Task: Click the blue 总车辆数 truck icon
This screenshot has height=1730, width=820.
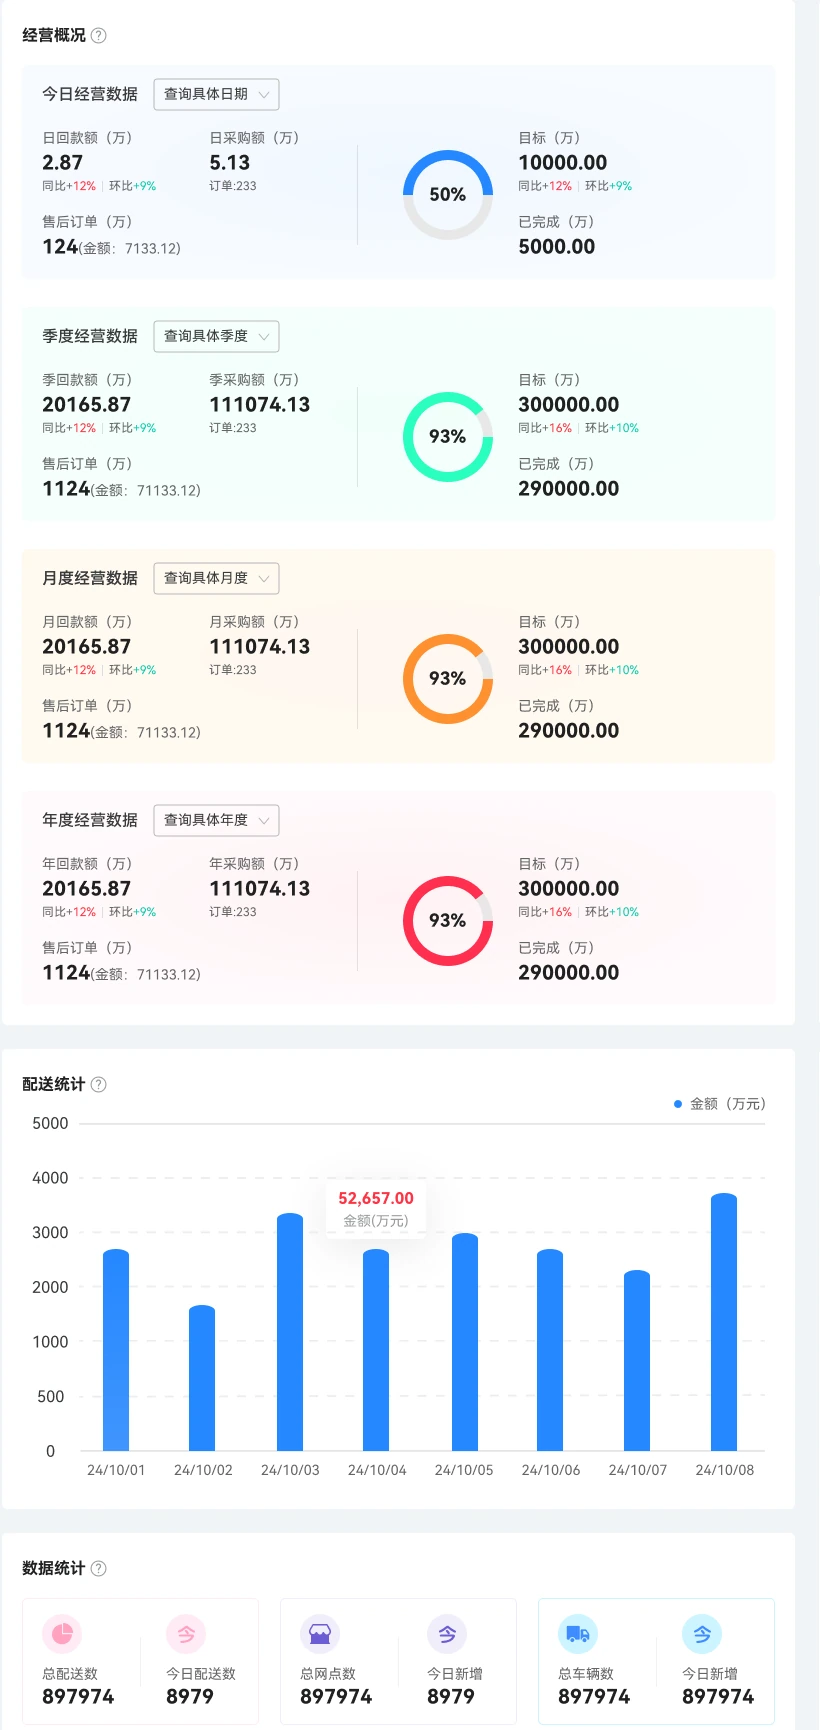Action: tap(578, 1634)
